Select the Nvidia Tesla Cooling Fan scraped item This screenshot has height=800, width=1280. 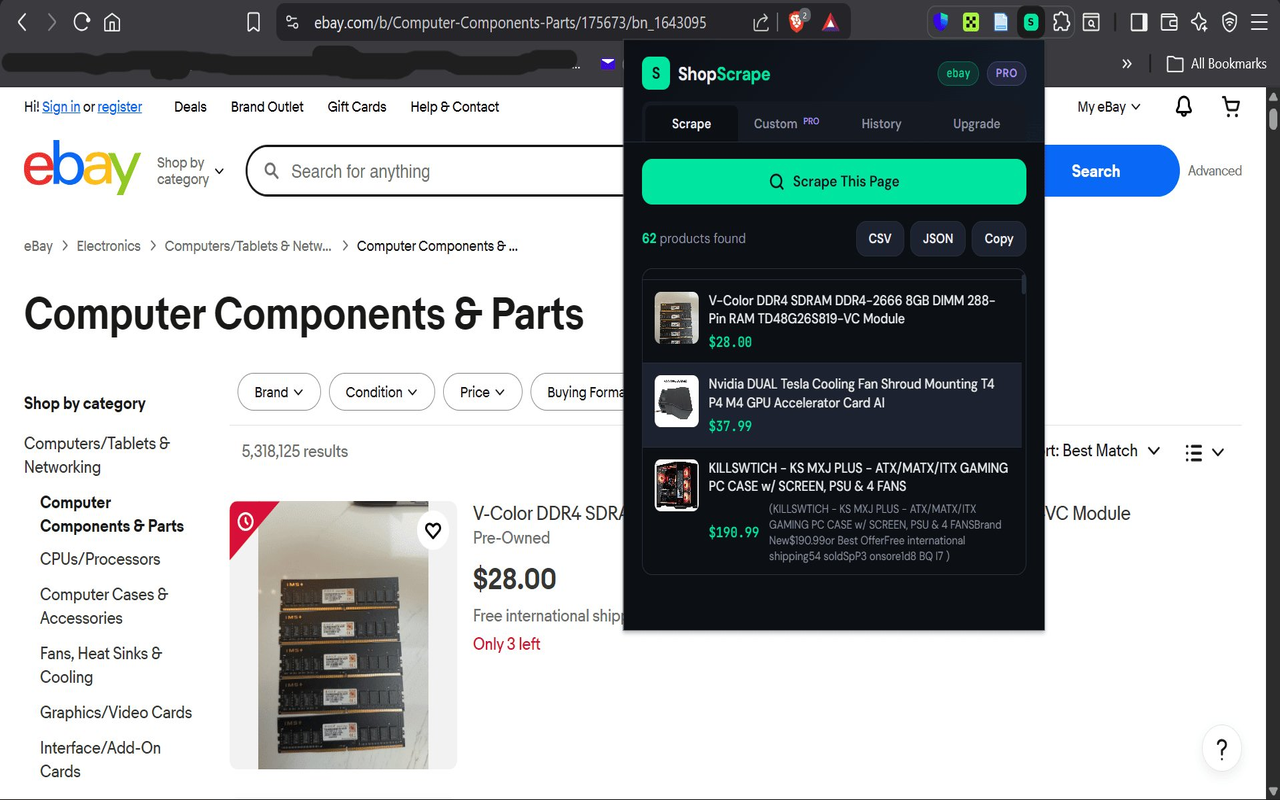click(832, 404)
